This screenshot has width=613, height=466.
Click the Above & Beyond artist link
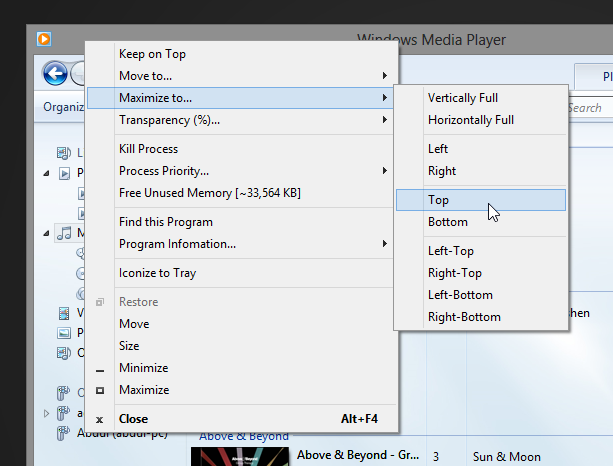click(x=244, y=437)
